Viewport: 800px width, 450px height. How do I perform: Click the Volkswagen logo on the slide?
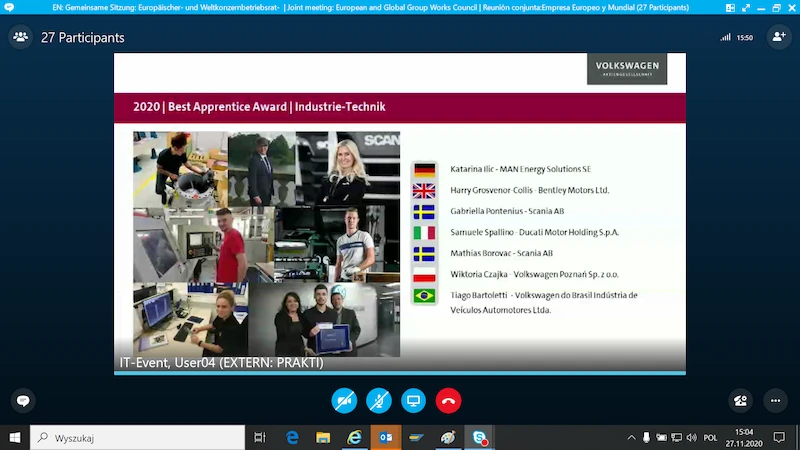click(x=627, y=69)
